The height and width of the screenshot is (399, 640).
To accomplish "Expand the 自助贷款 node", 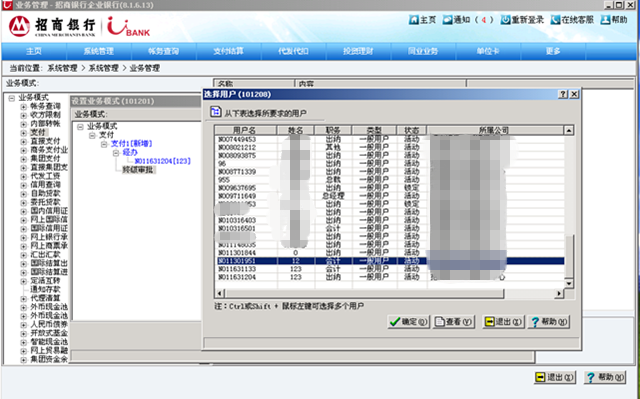I will pyautogui.click(x=23, y=194).
